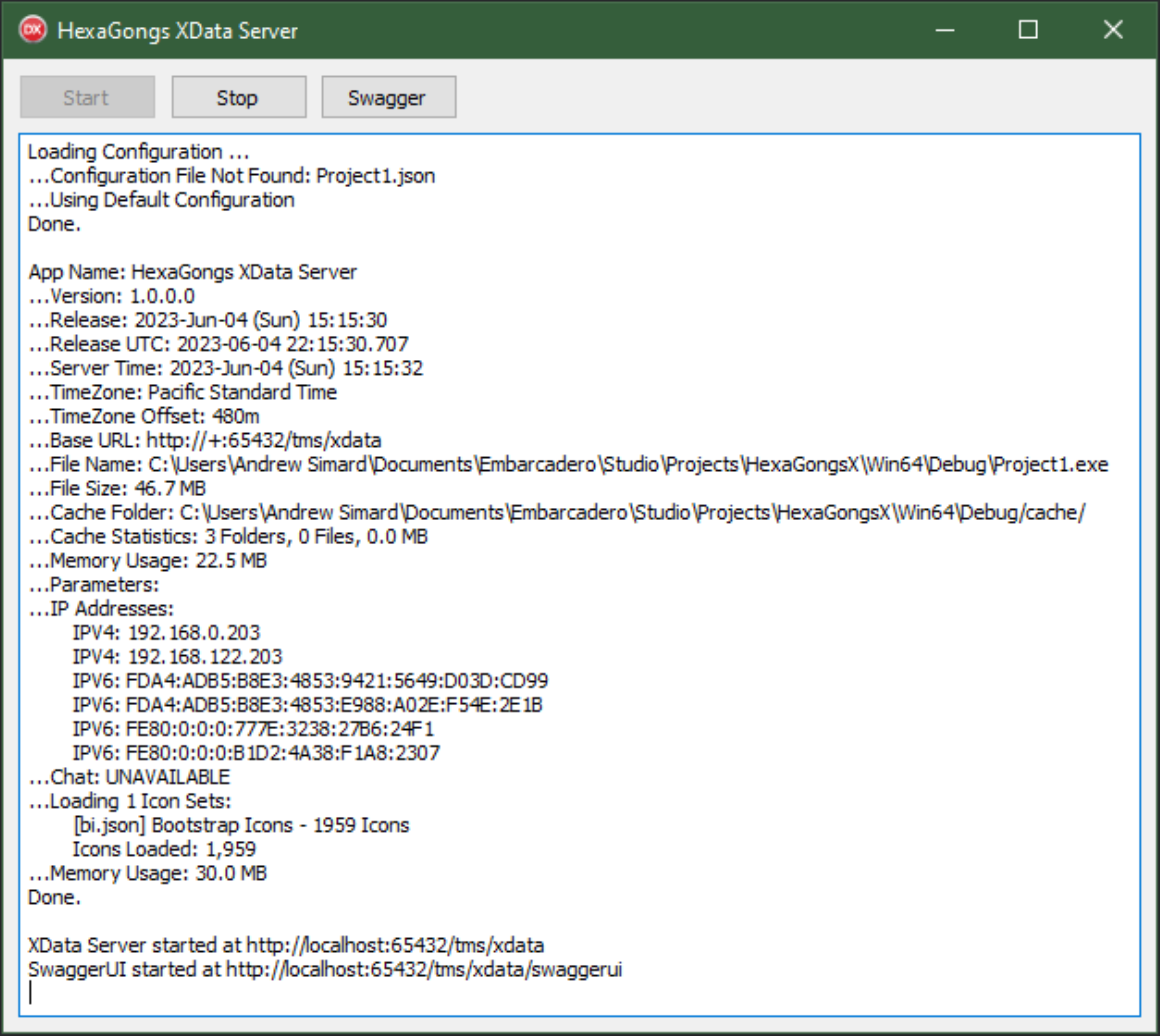This screenshot has height=1036, width=1160.
Task: Maximize the HexaGongs XData Server window
Action: click(1028, 30)
